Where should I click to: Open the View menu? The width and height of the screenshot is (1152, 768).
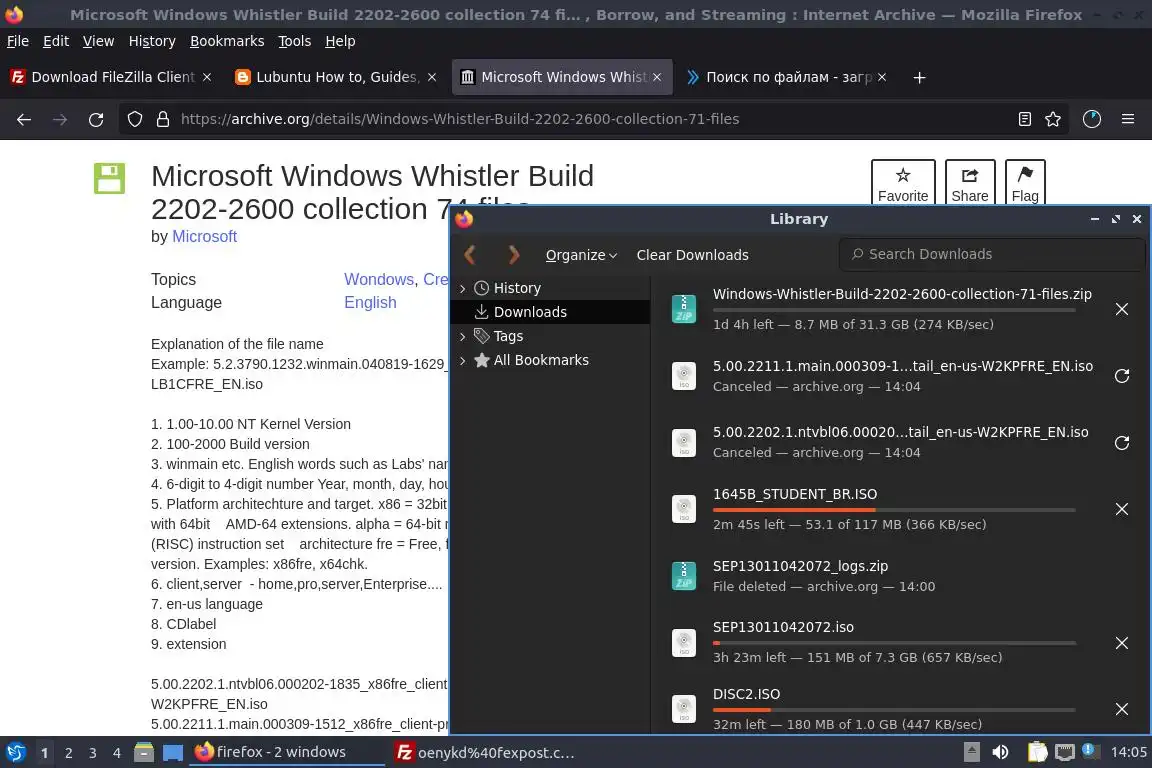click(x=98, y=41)
